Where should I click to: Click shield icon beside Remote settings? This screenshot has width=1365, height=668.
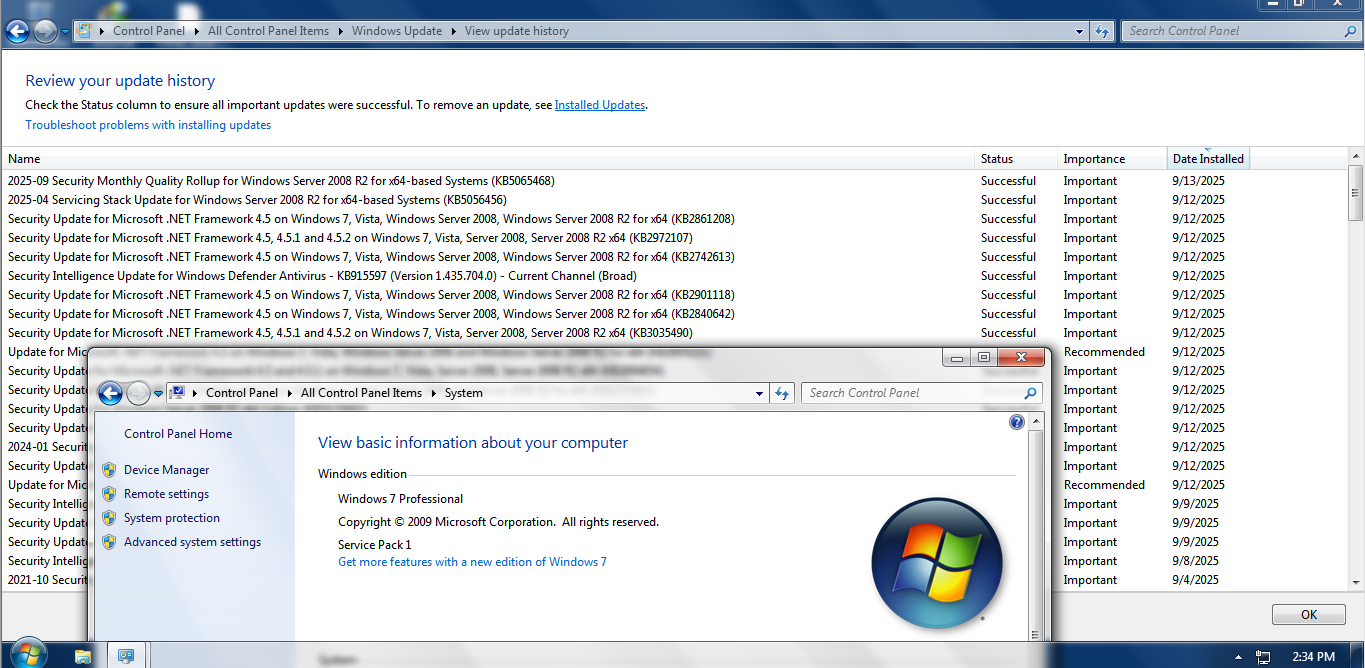click(x=109, y=494)
